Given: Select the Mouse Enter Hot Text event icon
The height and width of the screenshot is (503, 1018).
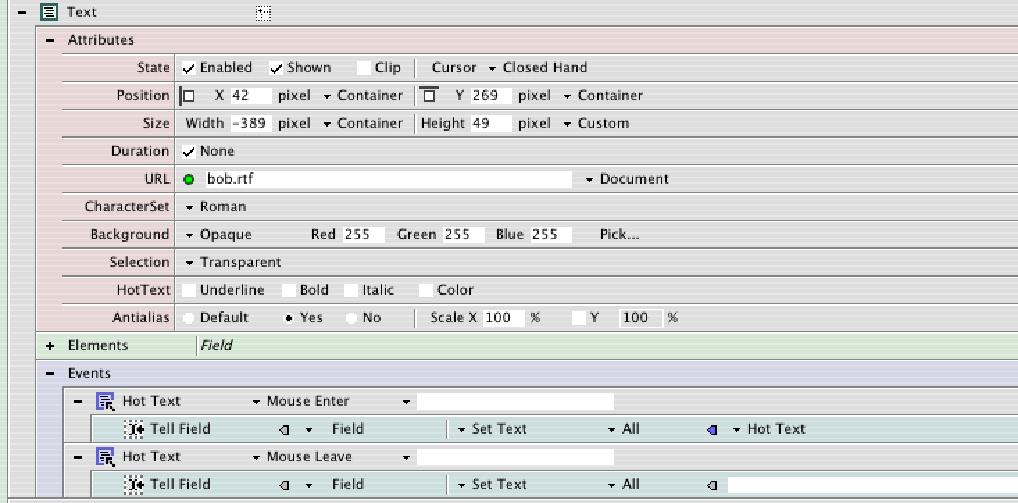Looking at the screenshot, I should (105, 401).
